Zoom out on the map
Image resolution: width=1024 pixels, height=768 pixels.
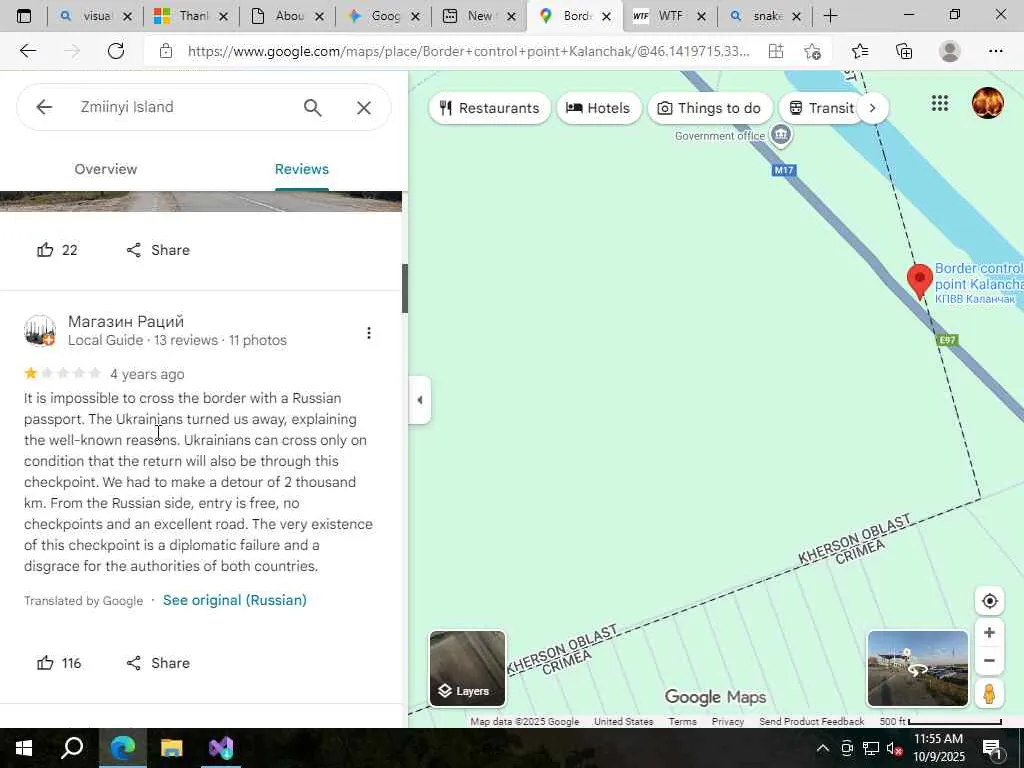tap(989, 661)
